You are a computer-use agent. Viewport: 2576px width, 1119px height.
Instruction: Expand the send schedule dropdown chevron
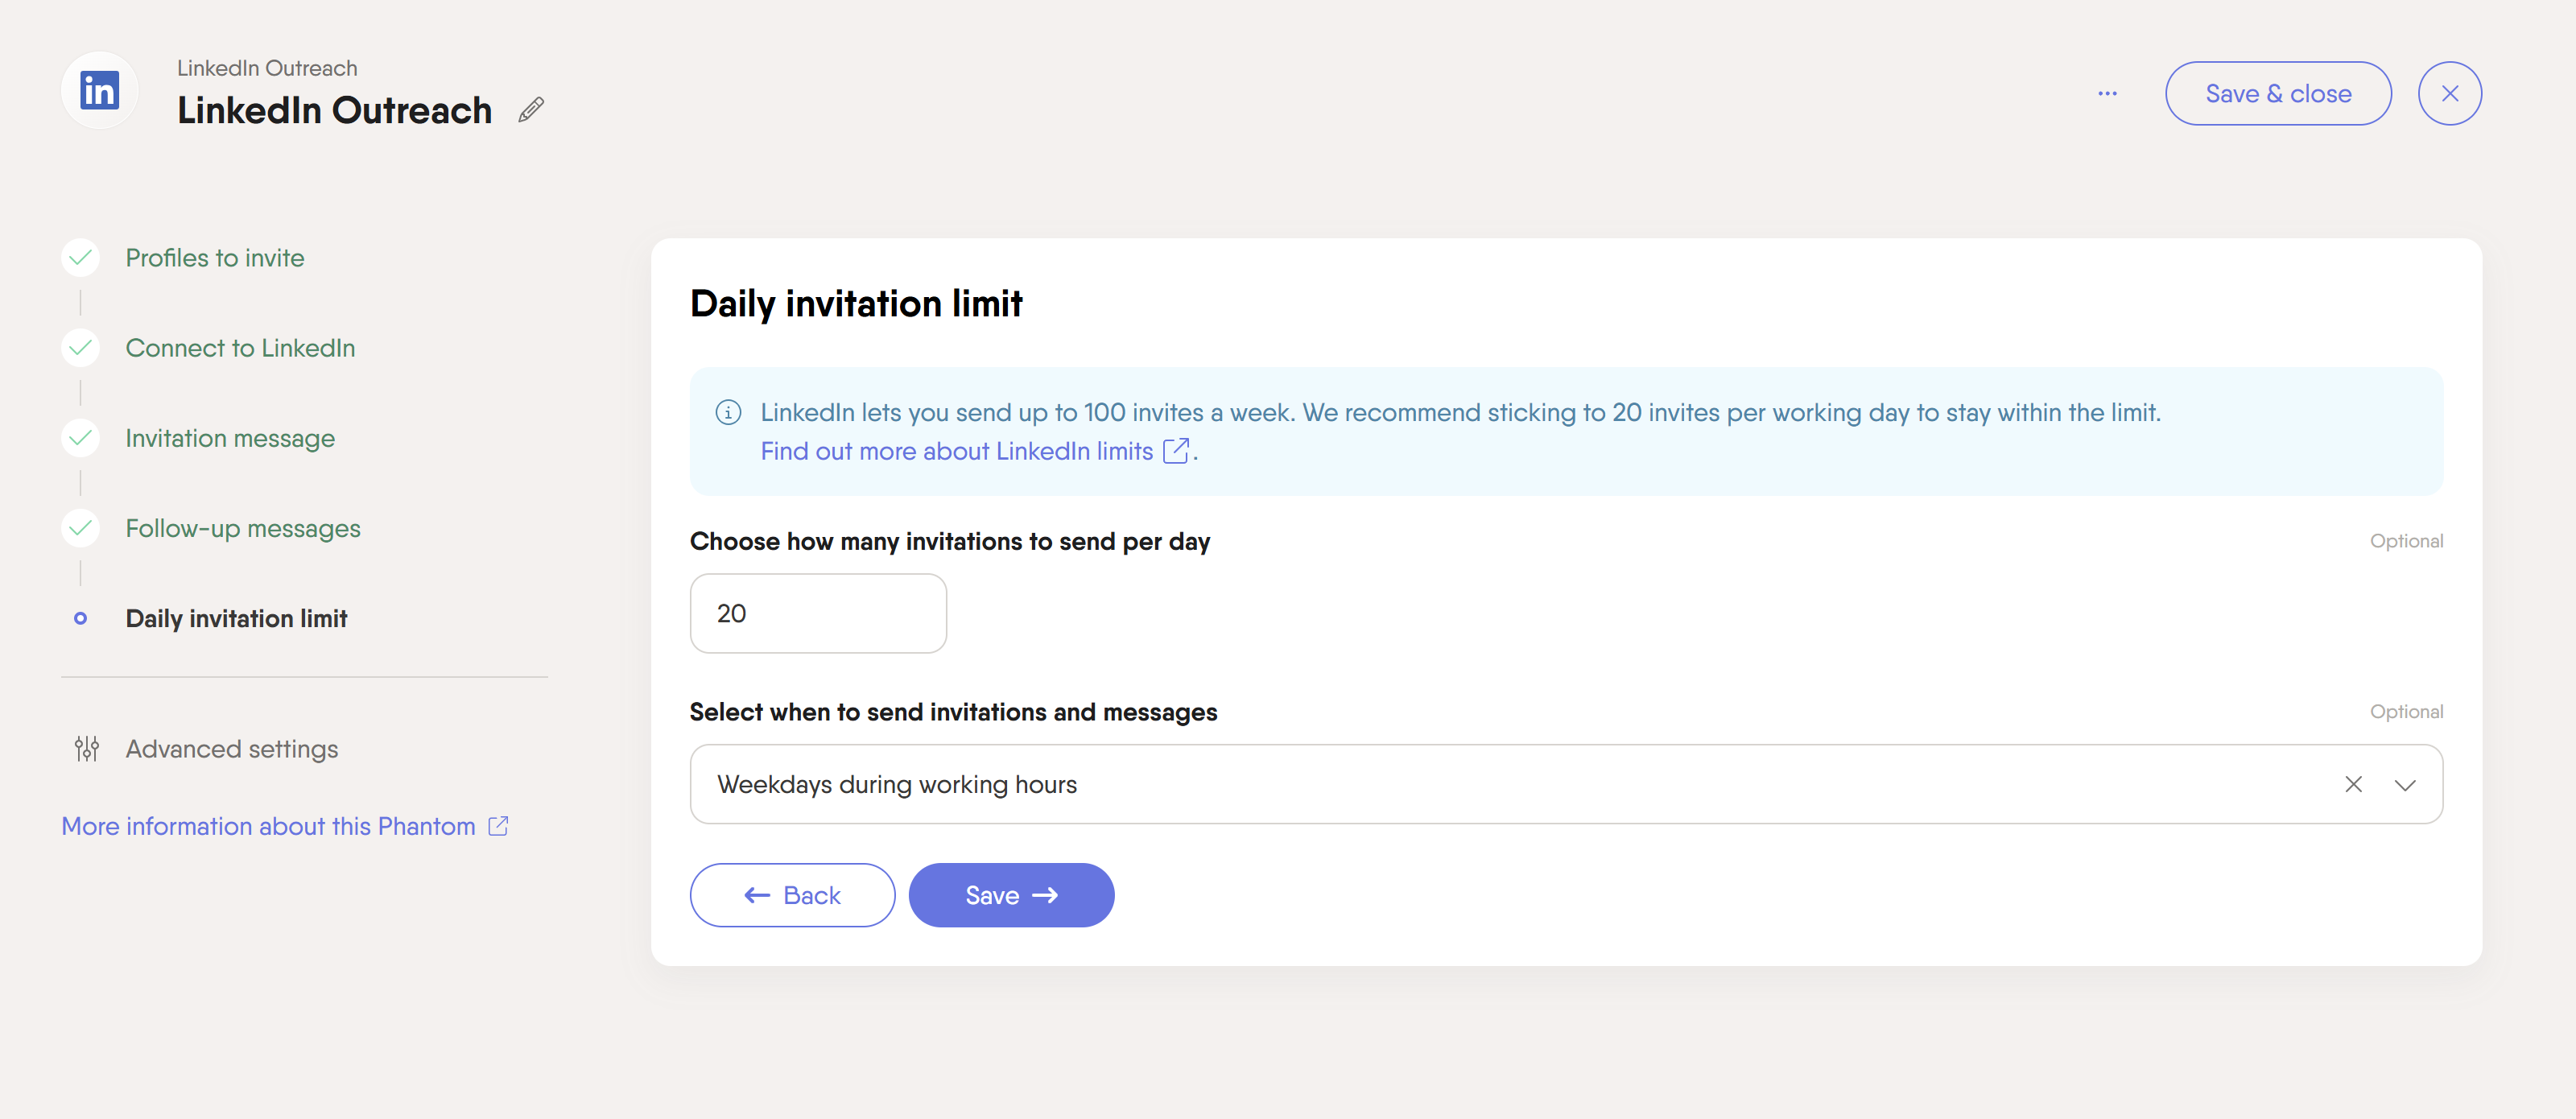(x=2405, y=785)
